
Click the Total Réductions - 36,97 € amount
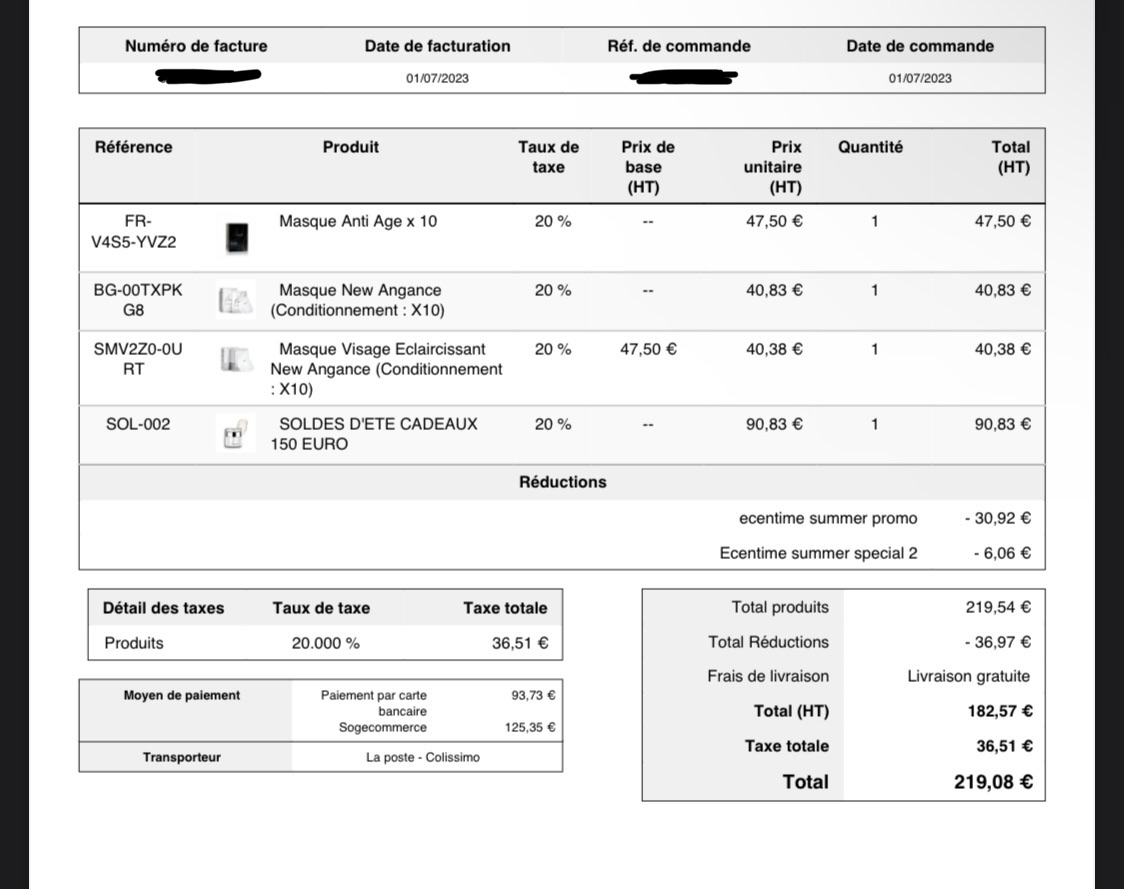(x=998, y=642)
